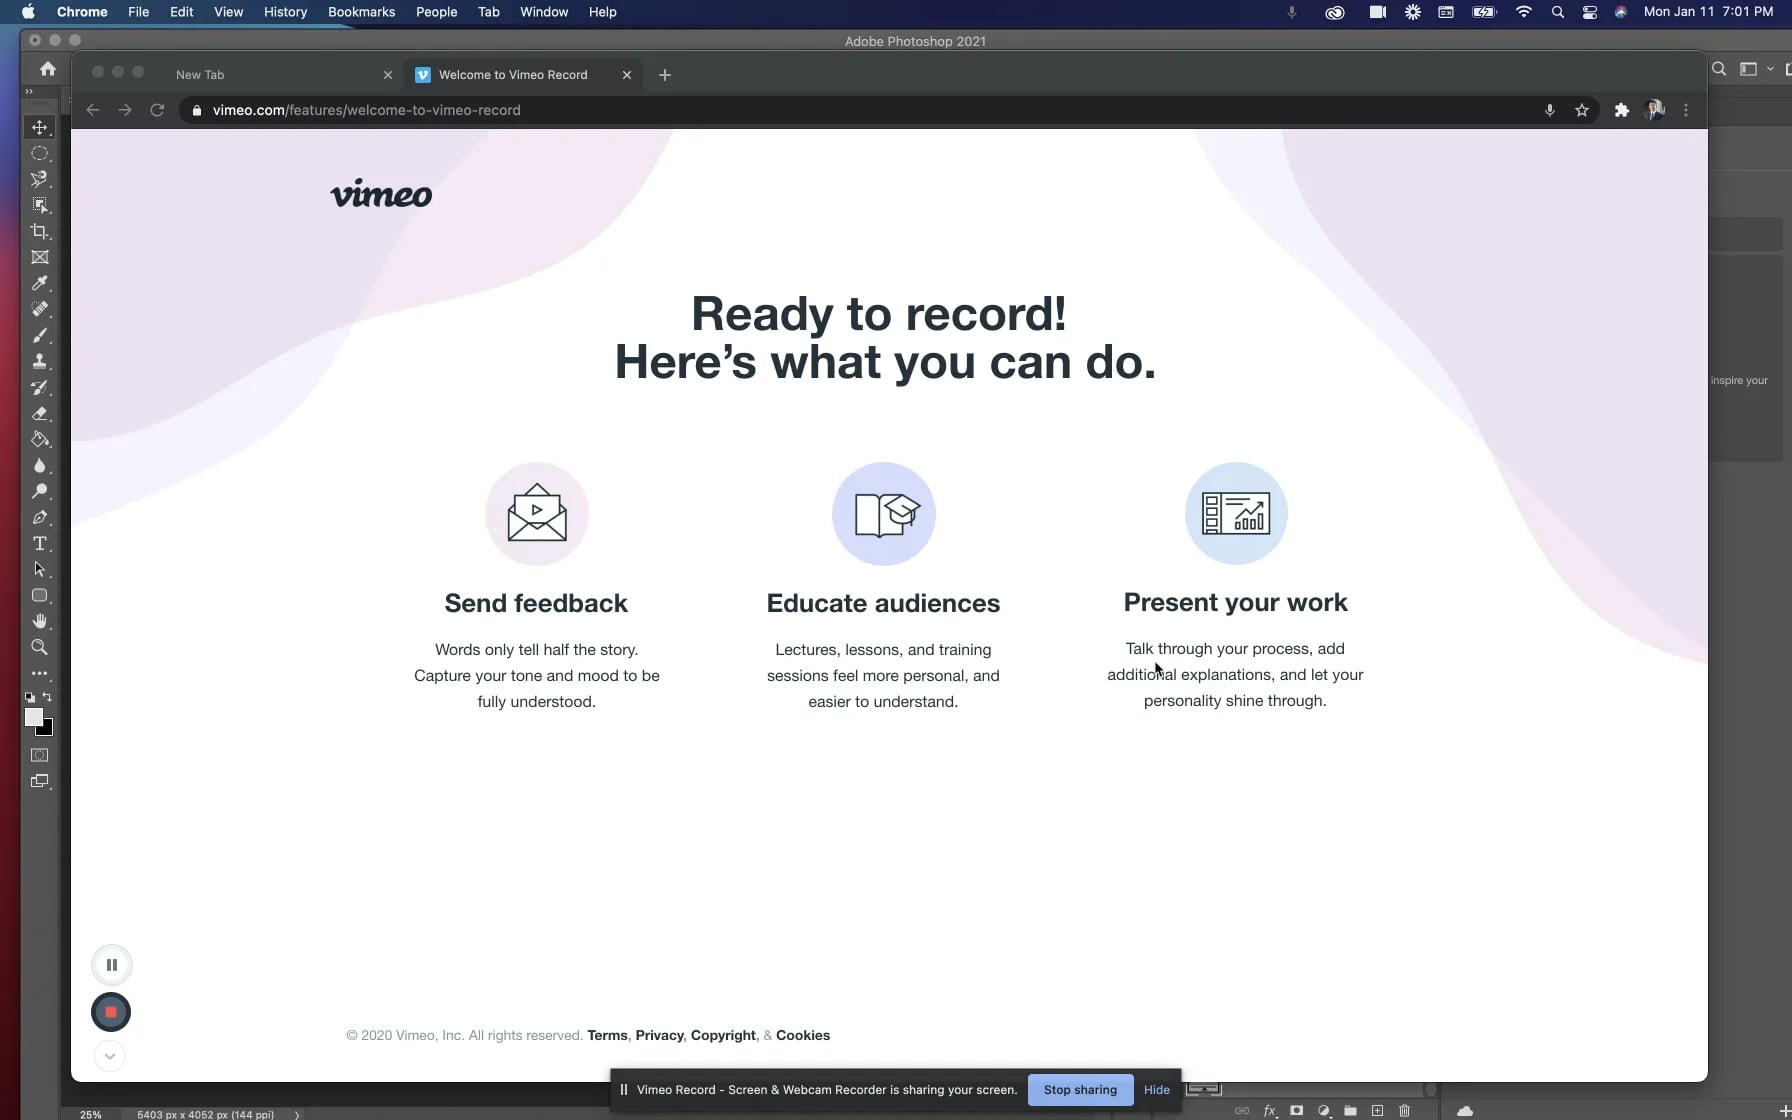Select the Dodge tool
This screenshot has width=1792, height=1120.
pyautogui.click(x=40, y=491)
